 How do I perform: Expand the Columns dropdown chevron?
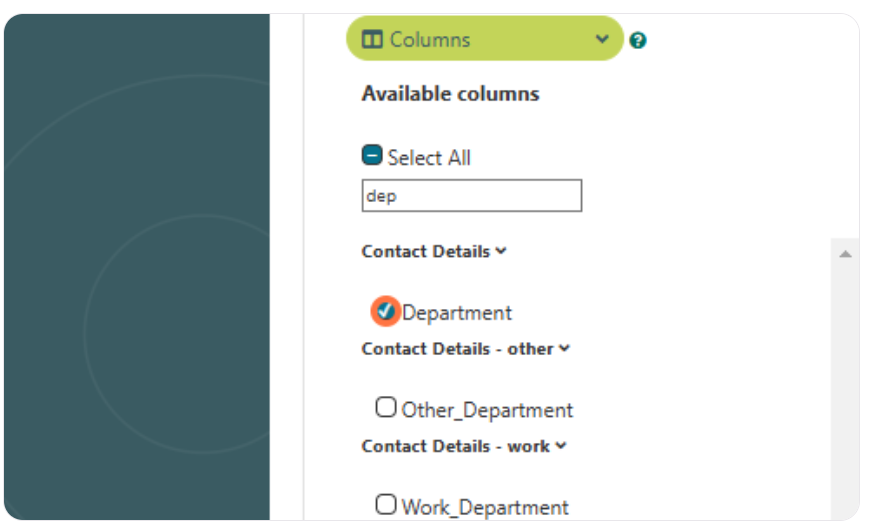point(602,39)
